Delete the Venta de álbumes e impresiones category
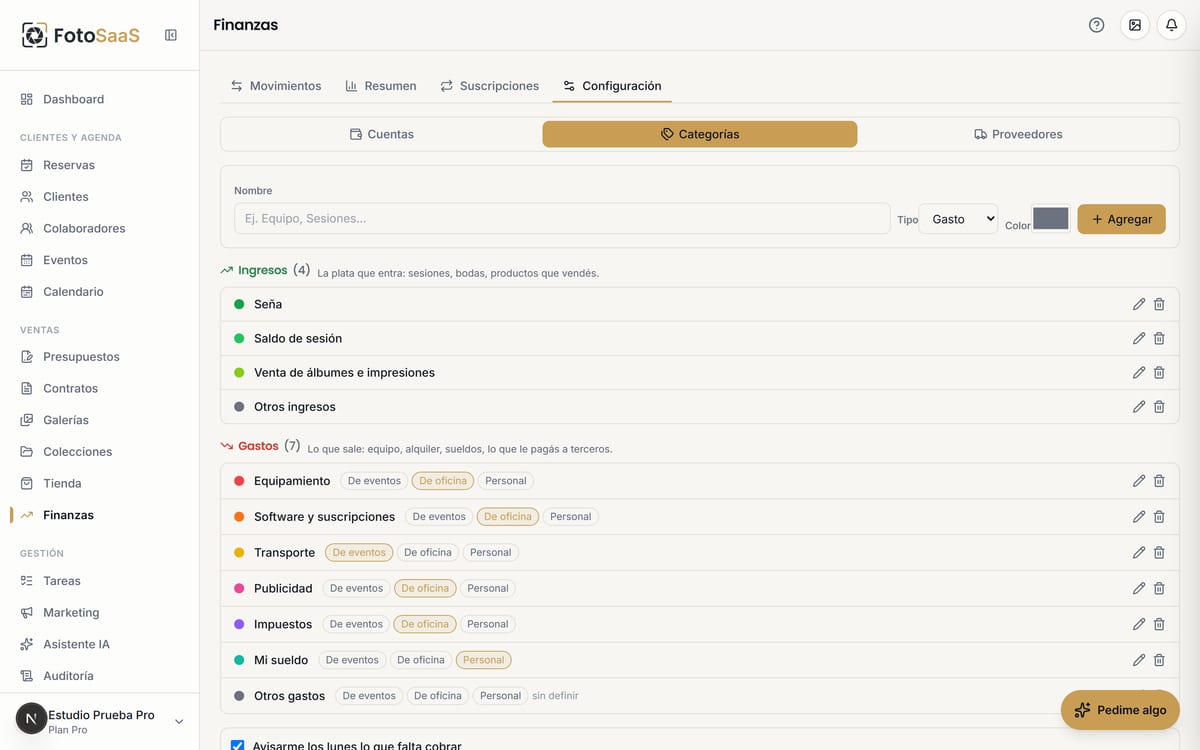Viewport: 1200px width, 750px height. coord(1159,372)
